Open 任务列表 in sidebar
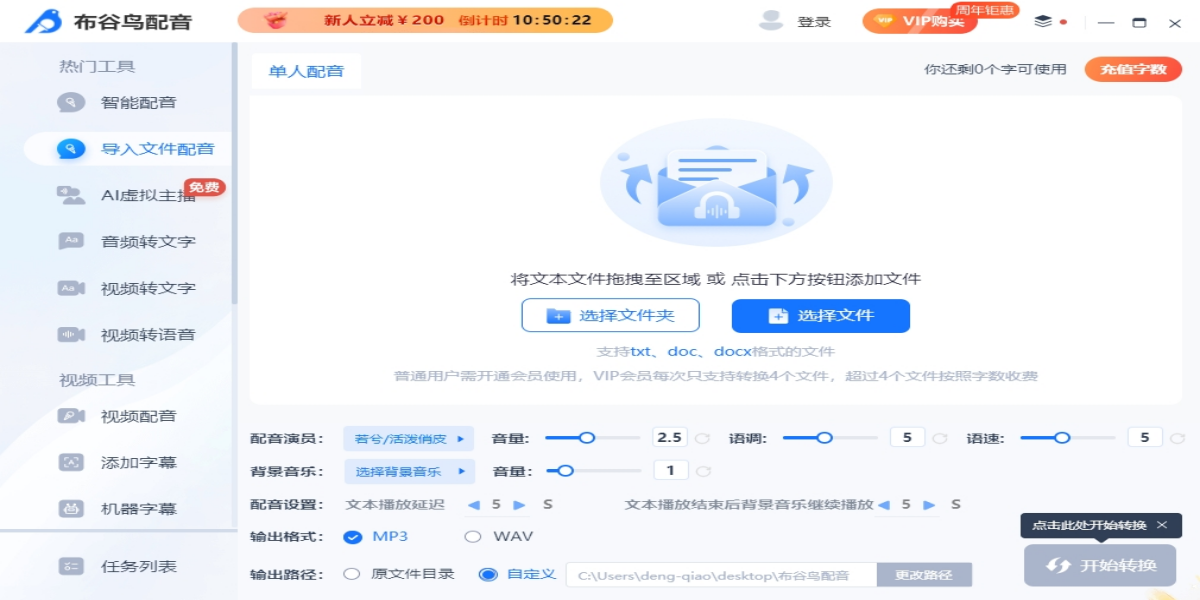1200x600 pixels. point(138,566)
